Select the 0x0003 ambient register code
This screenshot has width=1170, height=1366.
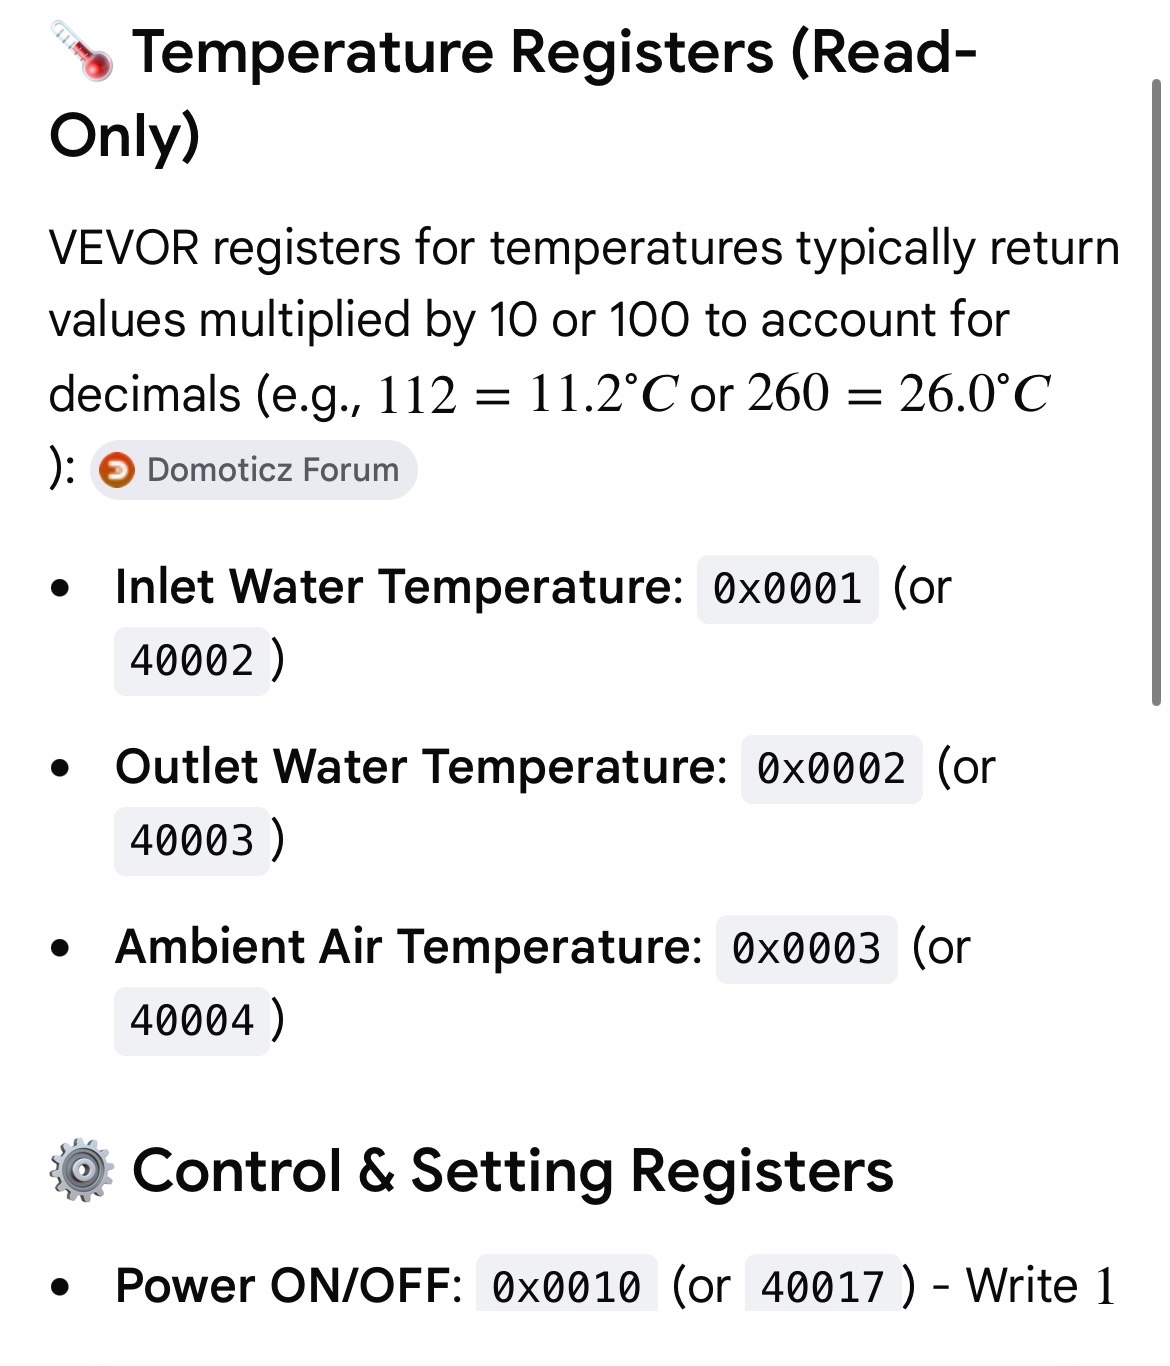click(806, 949)
